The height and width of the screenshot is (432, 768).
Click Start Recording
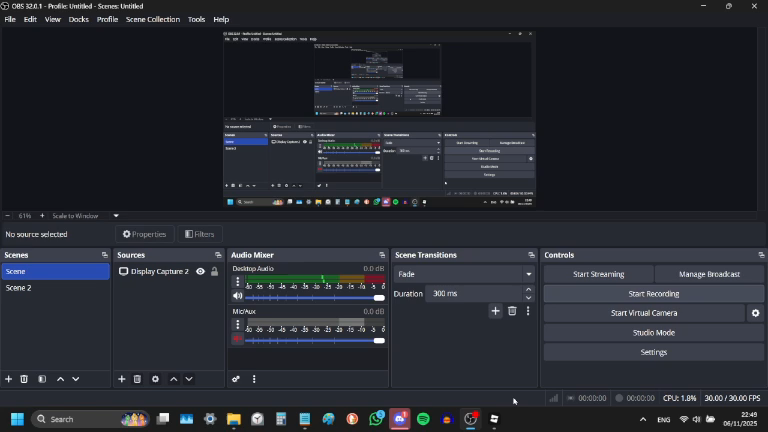tap(654, 294)
